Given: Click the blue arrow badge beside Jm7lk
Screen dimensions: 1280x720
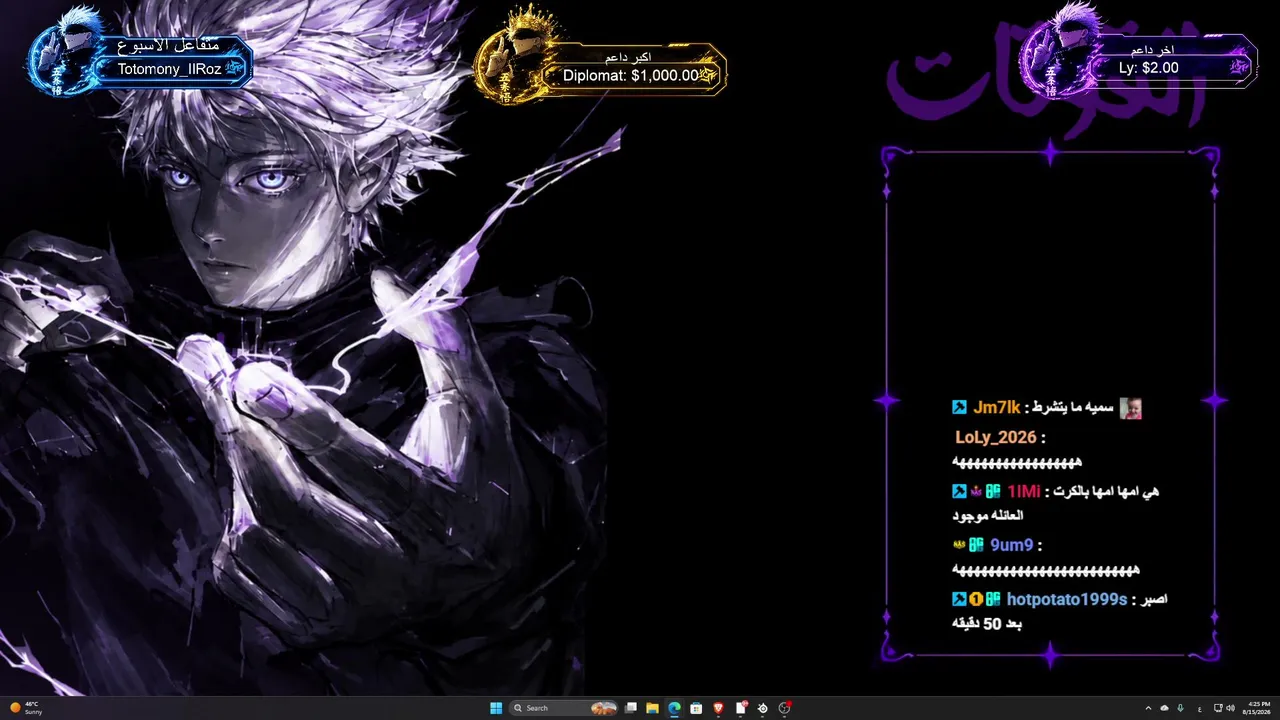Looking at the screenshot, I should tap(959, 407).
